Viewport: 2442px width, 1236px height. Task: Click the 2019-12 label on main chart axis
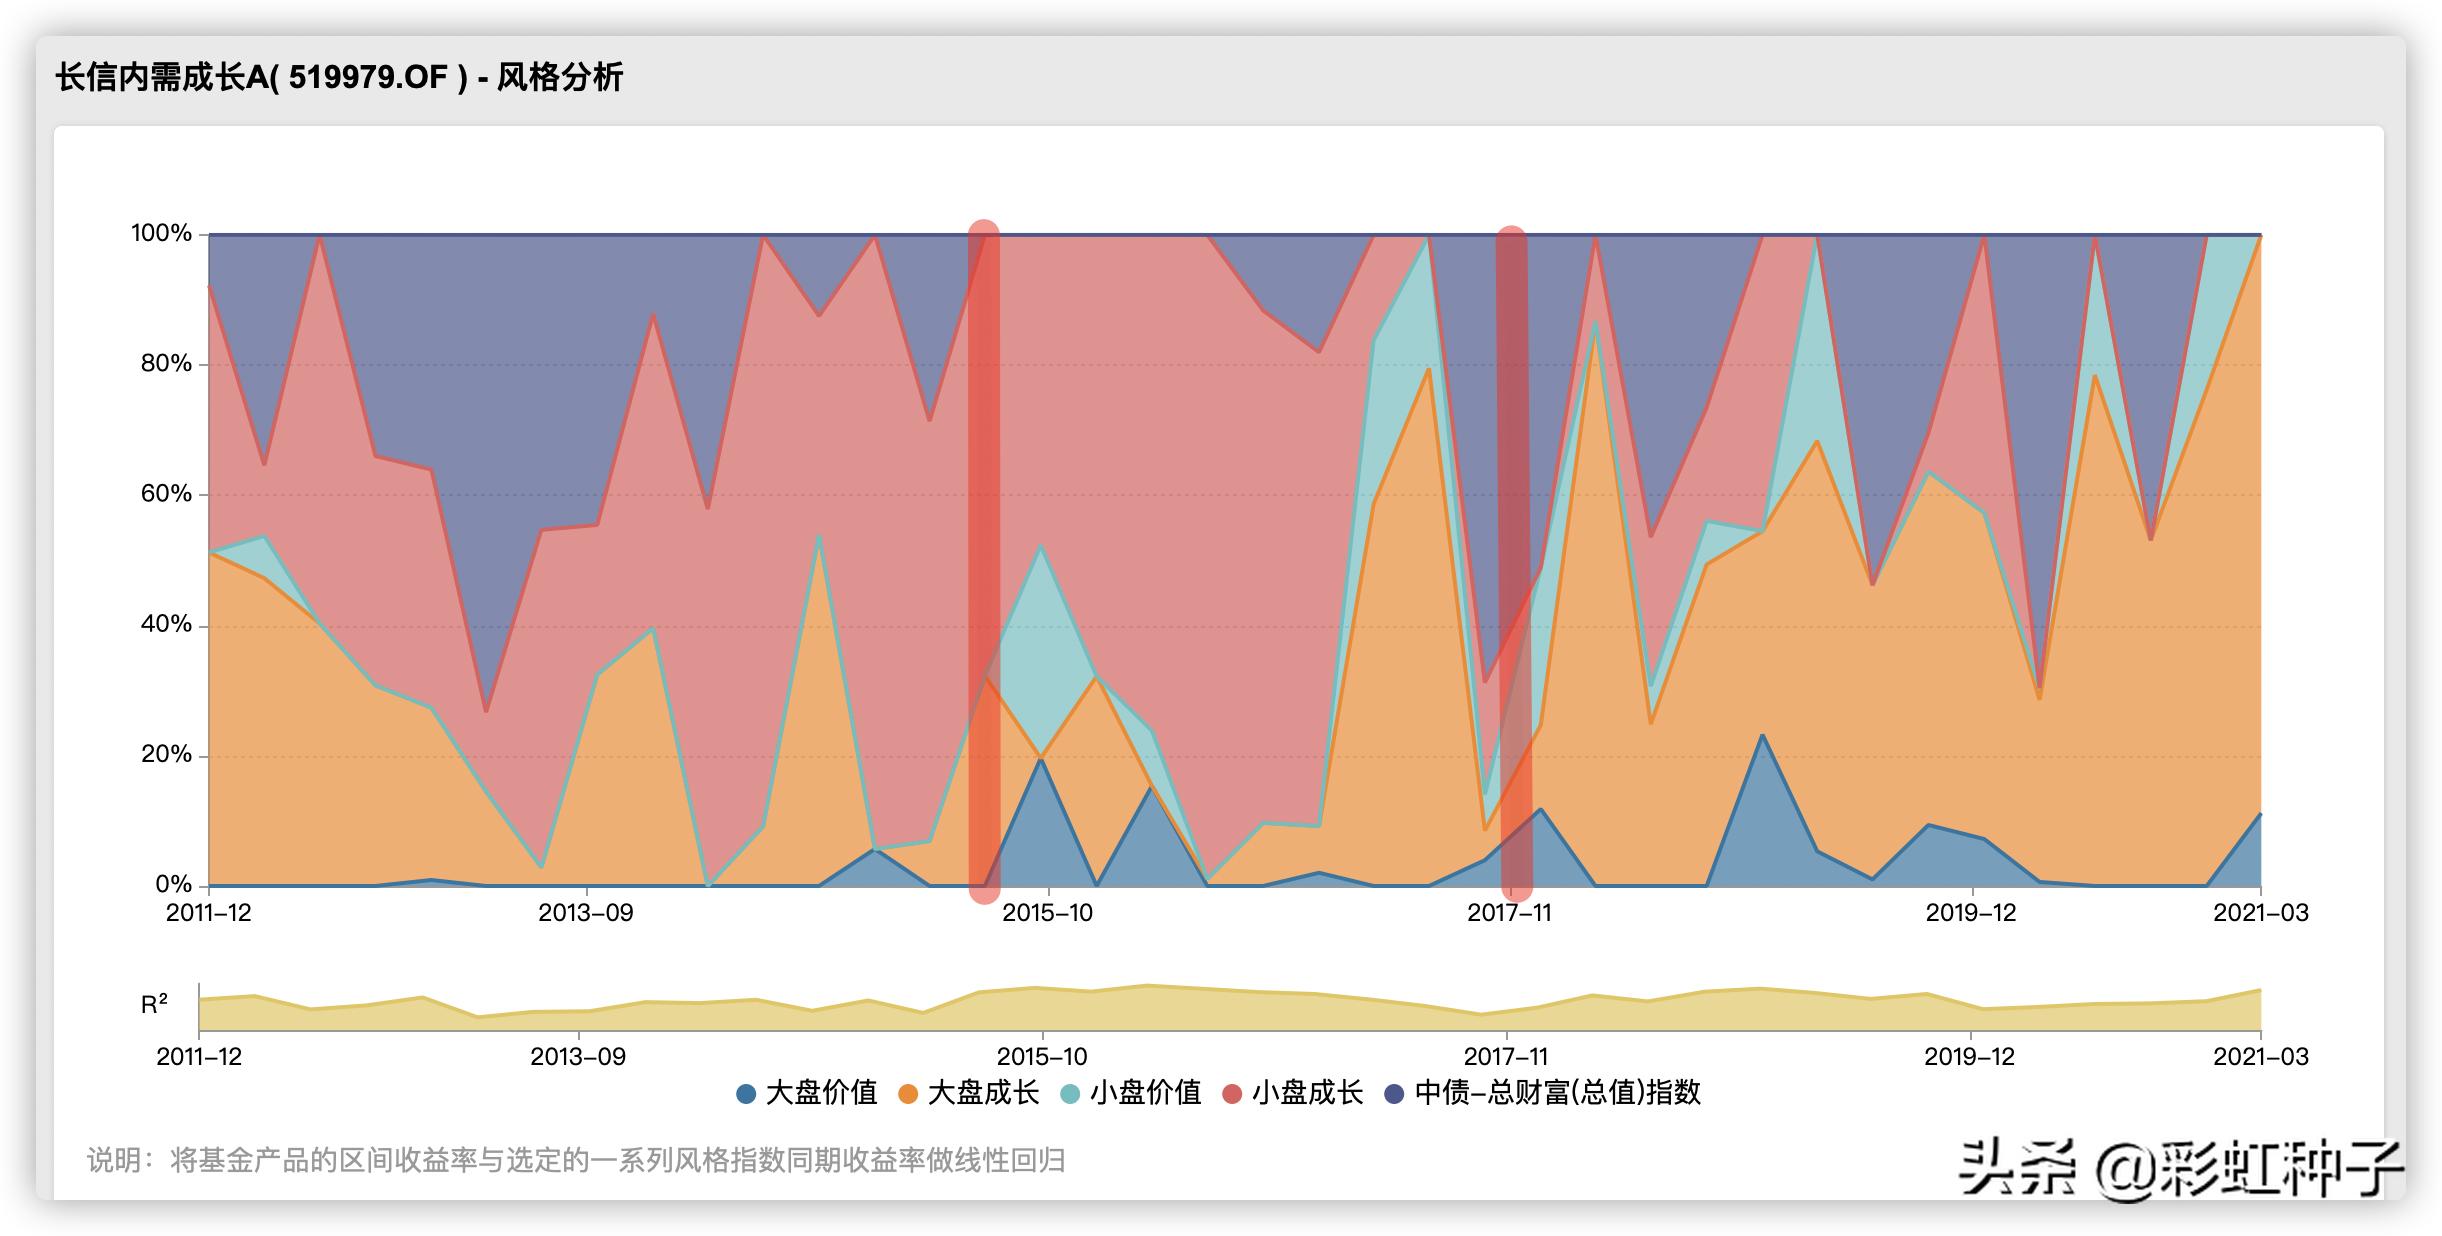point(1971,913)
